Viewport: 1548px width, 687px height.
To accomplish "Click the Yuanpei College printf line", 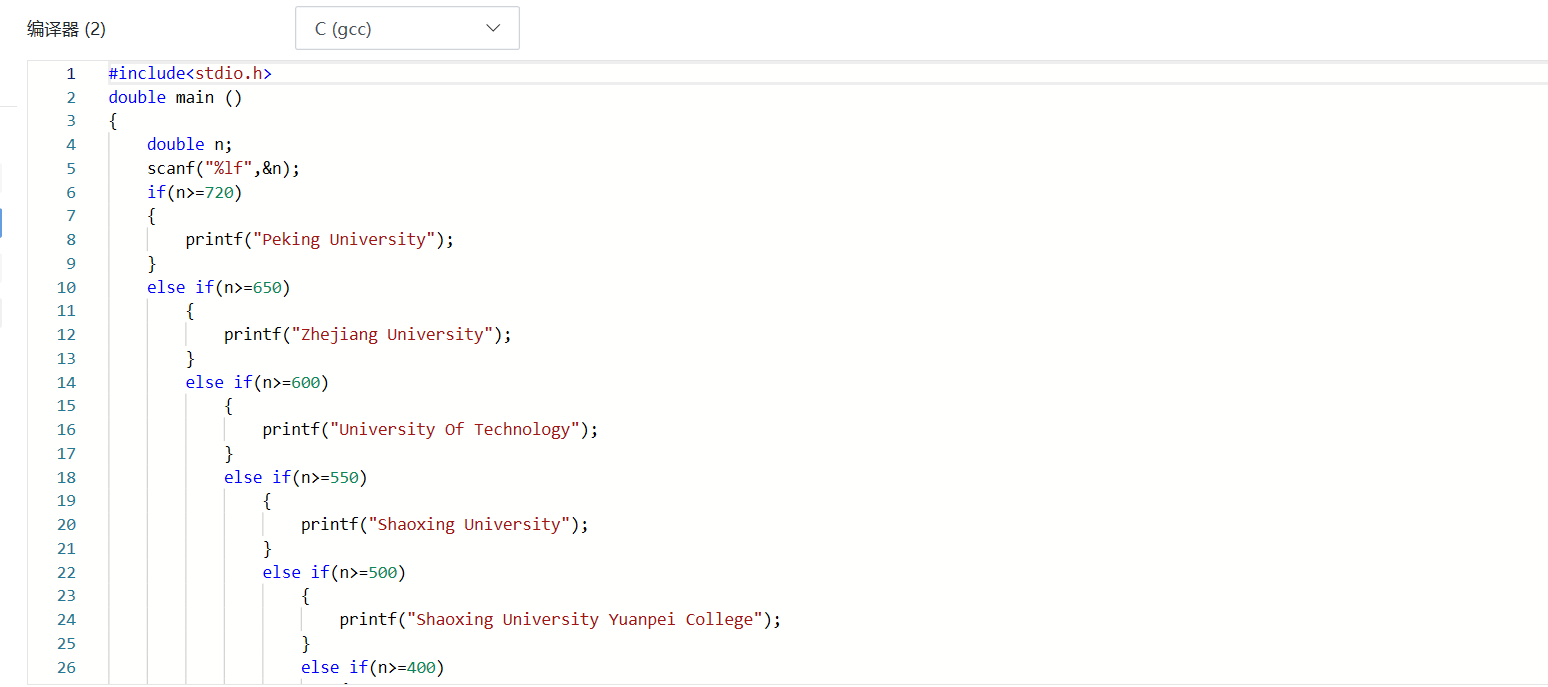I will pyautogui.click(x=560, y=619).
